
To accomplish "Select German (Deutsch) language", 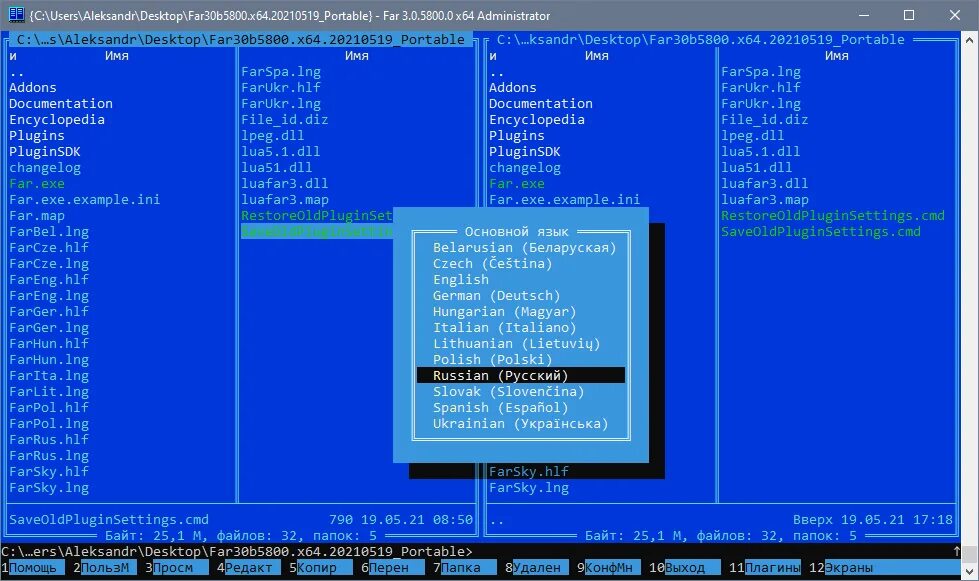I will pos(496,296).
